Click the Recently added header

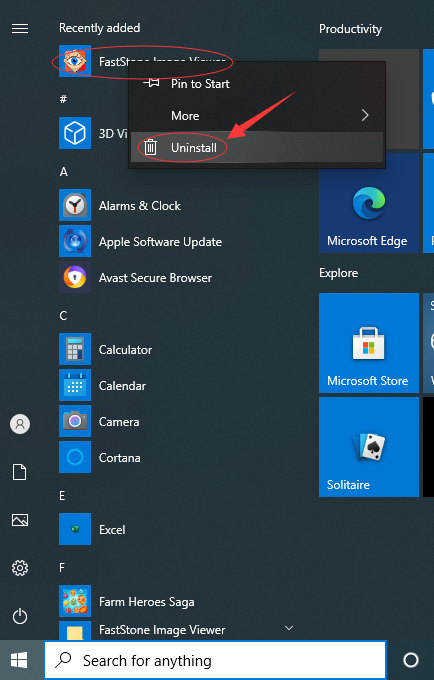100,28
